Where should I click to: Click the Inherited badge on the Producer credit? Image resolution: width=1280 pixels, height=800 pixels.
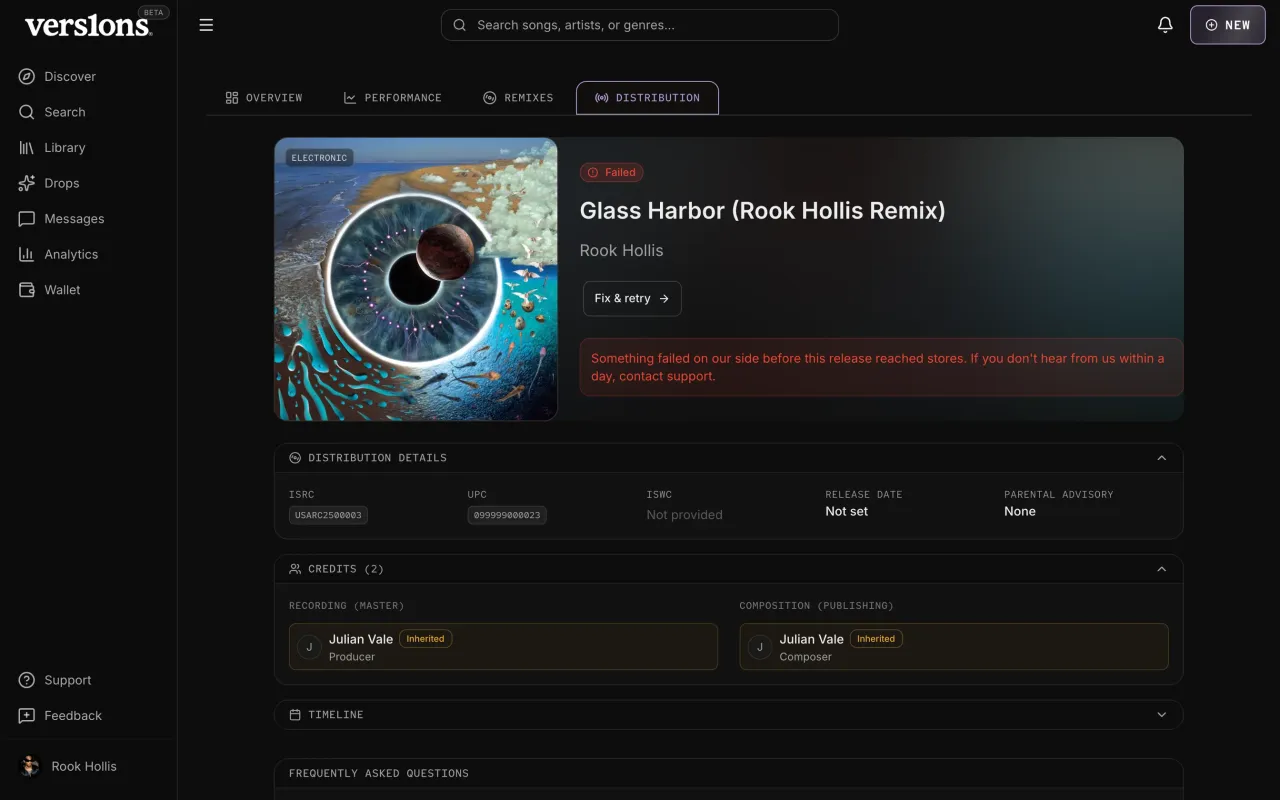point(425,639)
